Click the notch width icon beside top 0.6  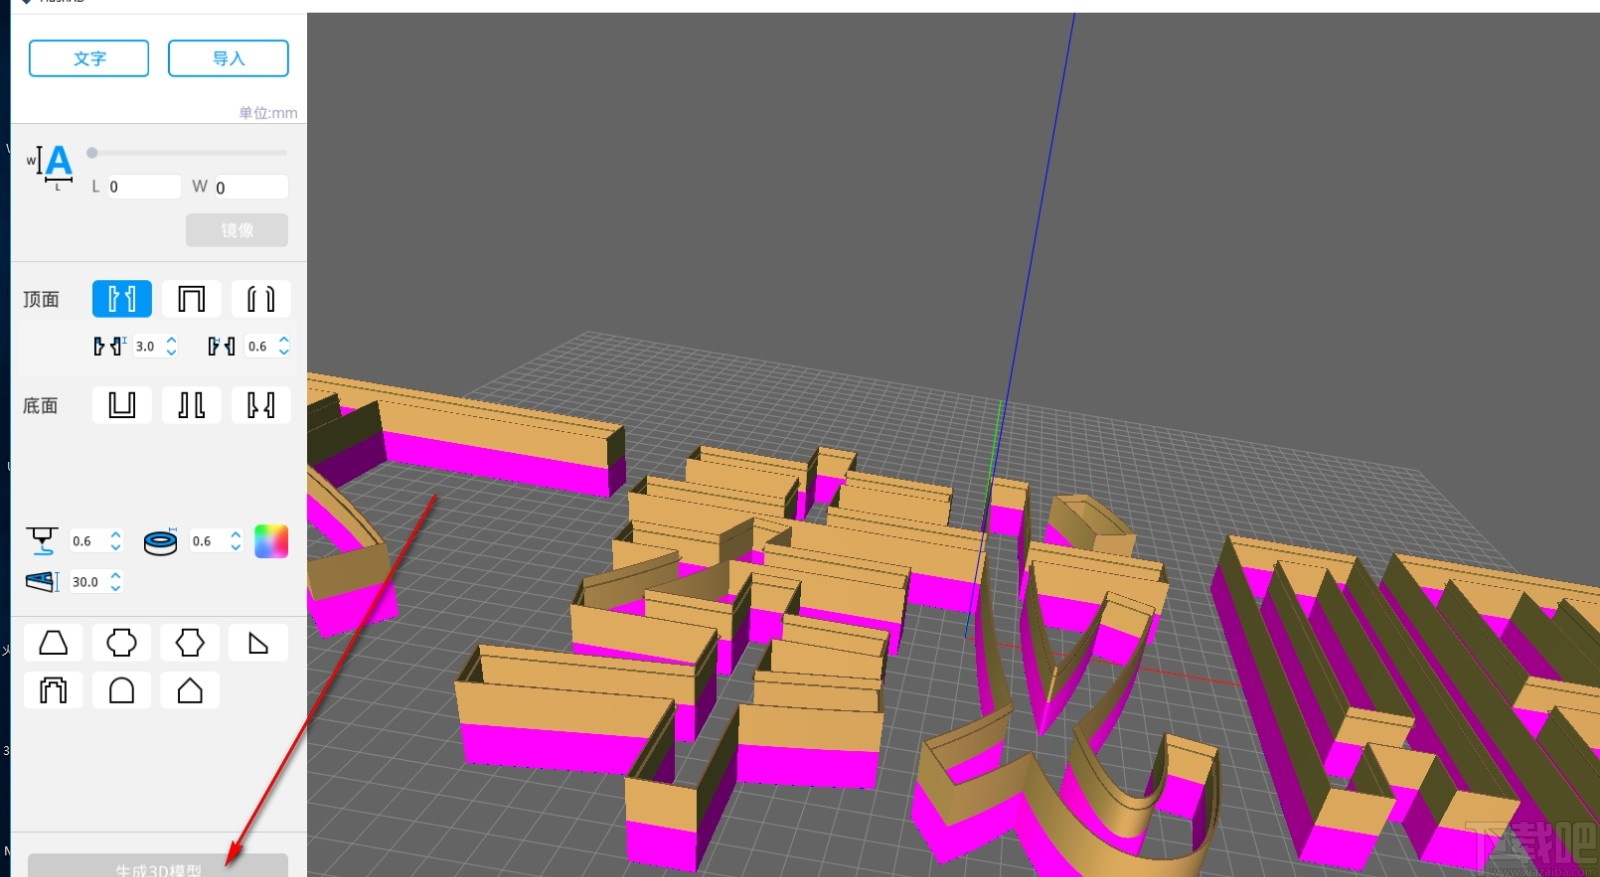click(221, 346)
